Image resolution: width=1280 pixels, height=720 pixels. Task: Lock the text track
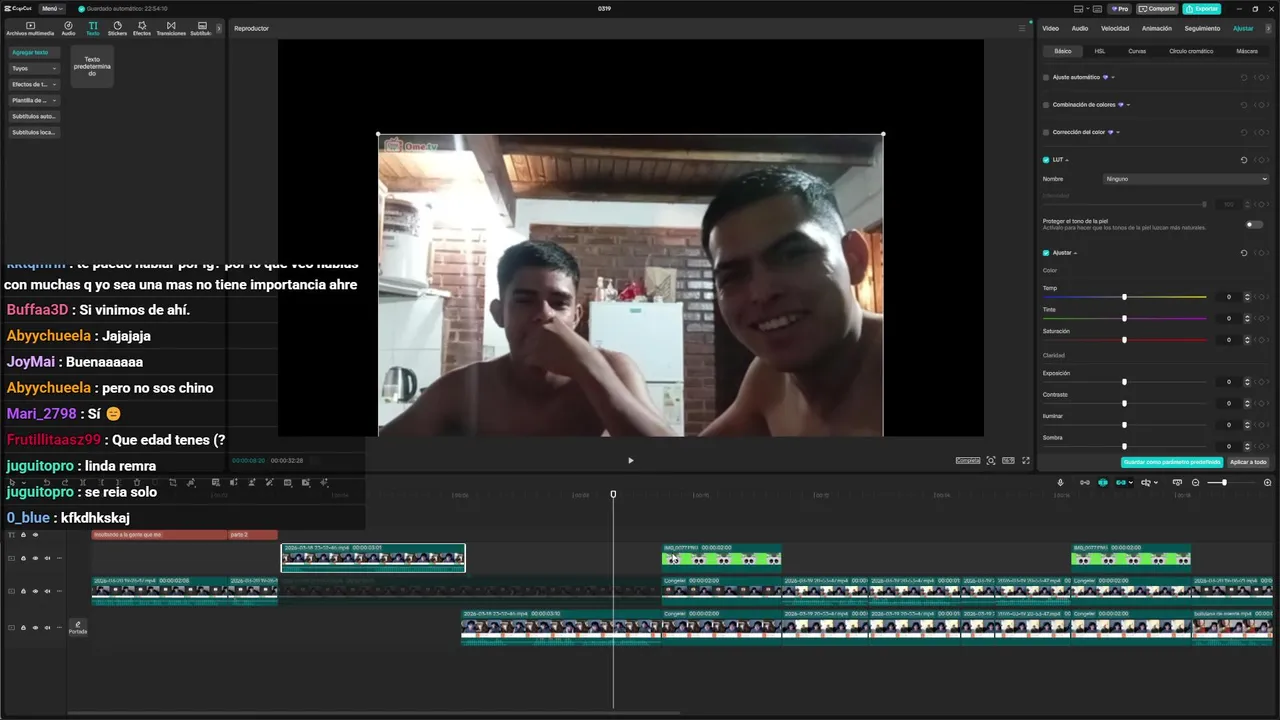pos(23,535)
